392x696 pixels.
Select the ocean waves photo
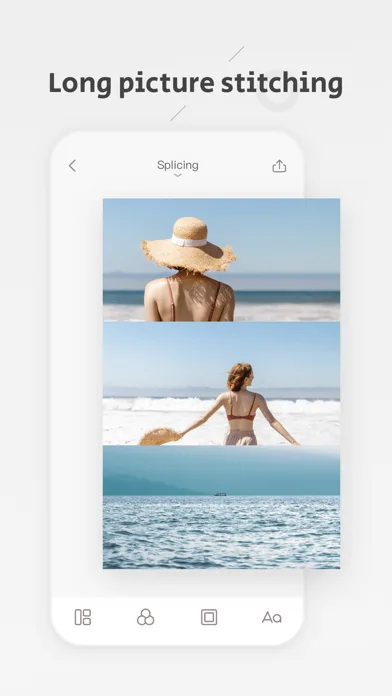coord(222,507)
